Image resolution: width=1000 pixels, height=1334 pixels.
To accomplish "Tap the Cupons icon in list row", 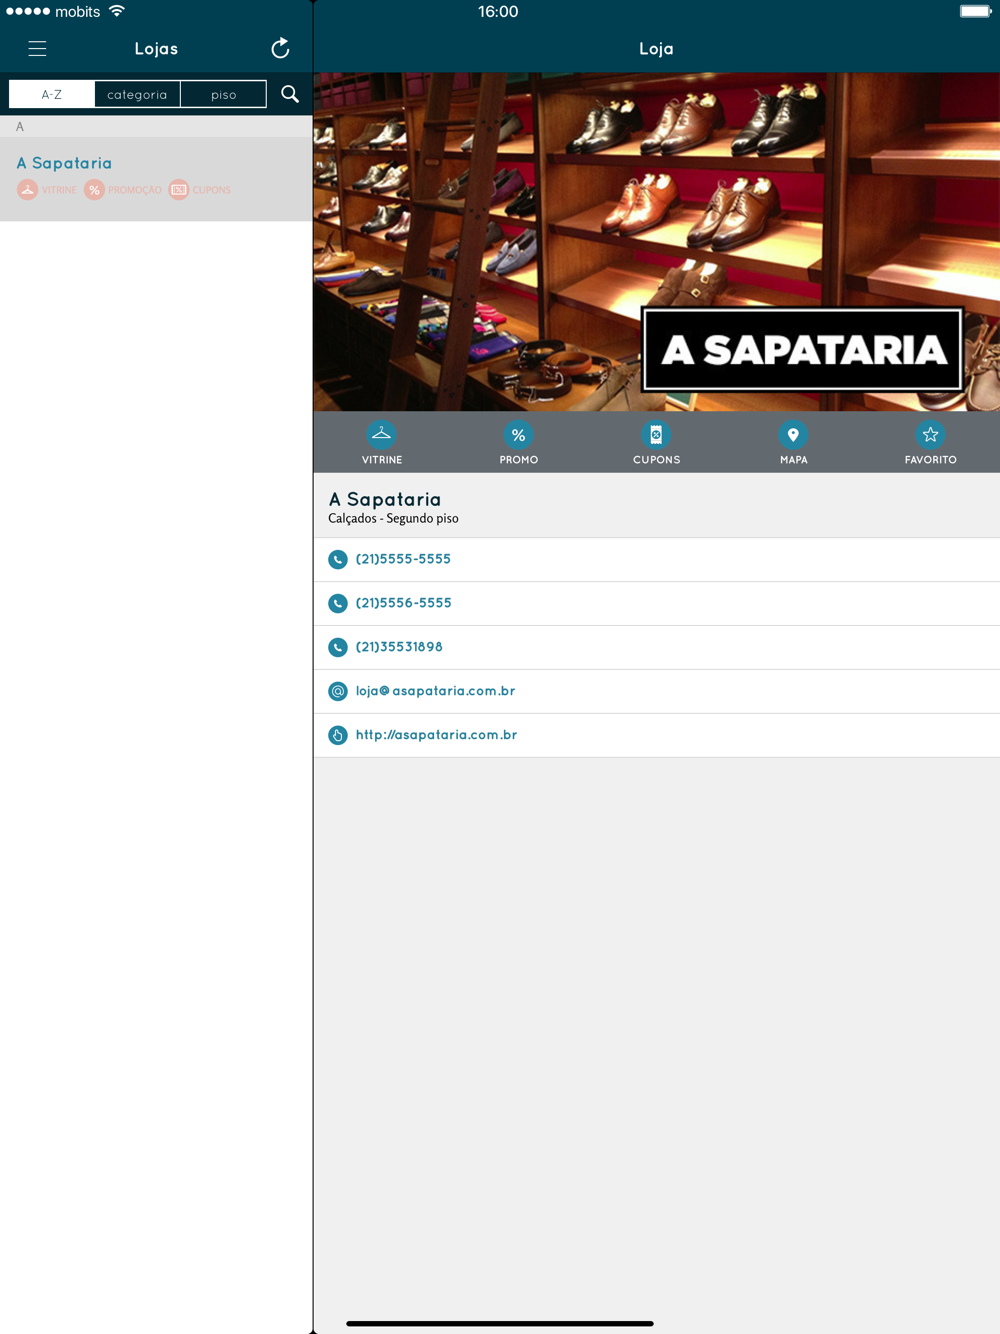I will point(179,190).
